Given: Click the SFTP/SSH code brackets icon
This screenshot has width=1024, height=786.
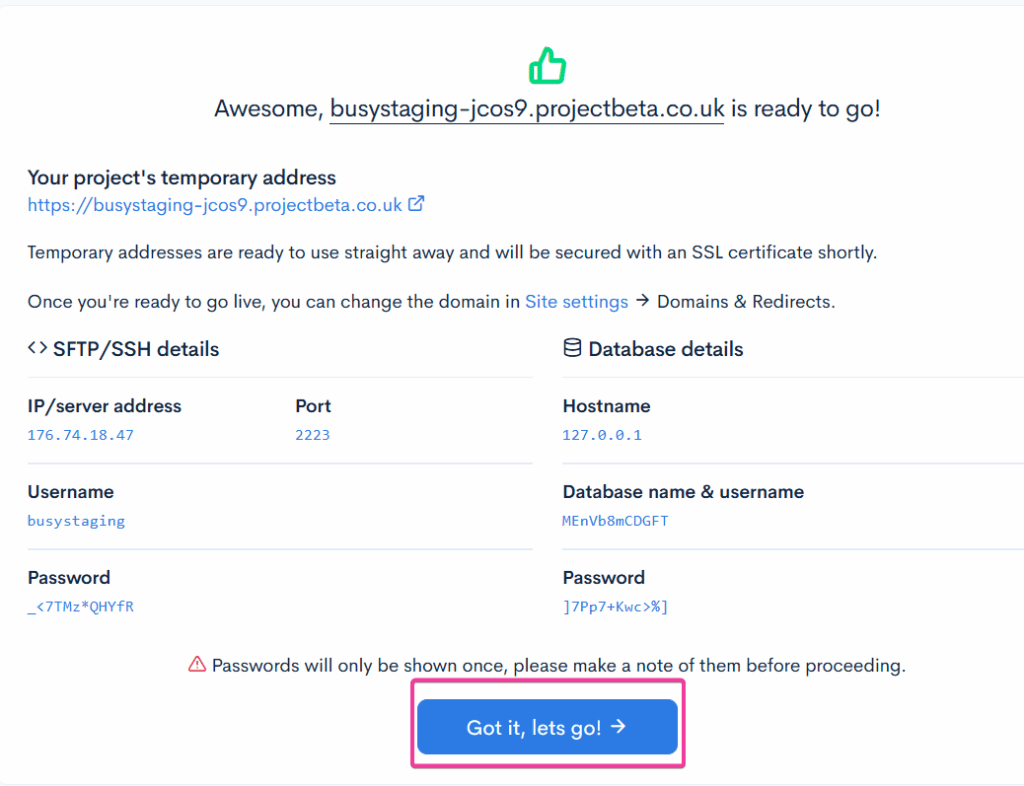Looking at the screenshot, I should point(37,348).
